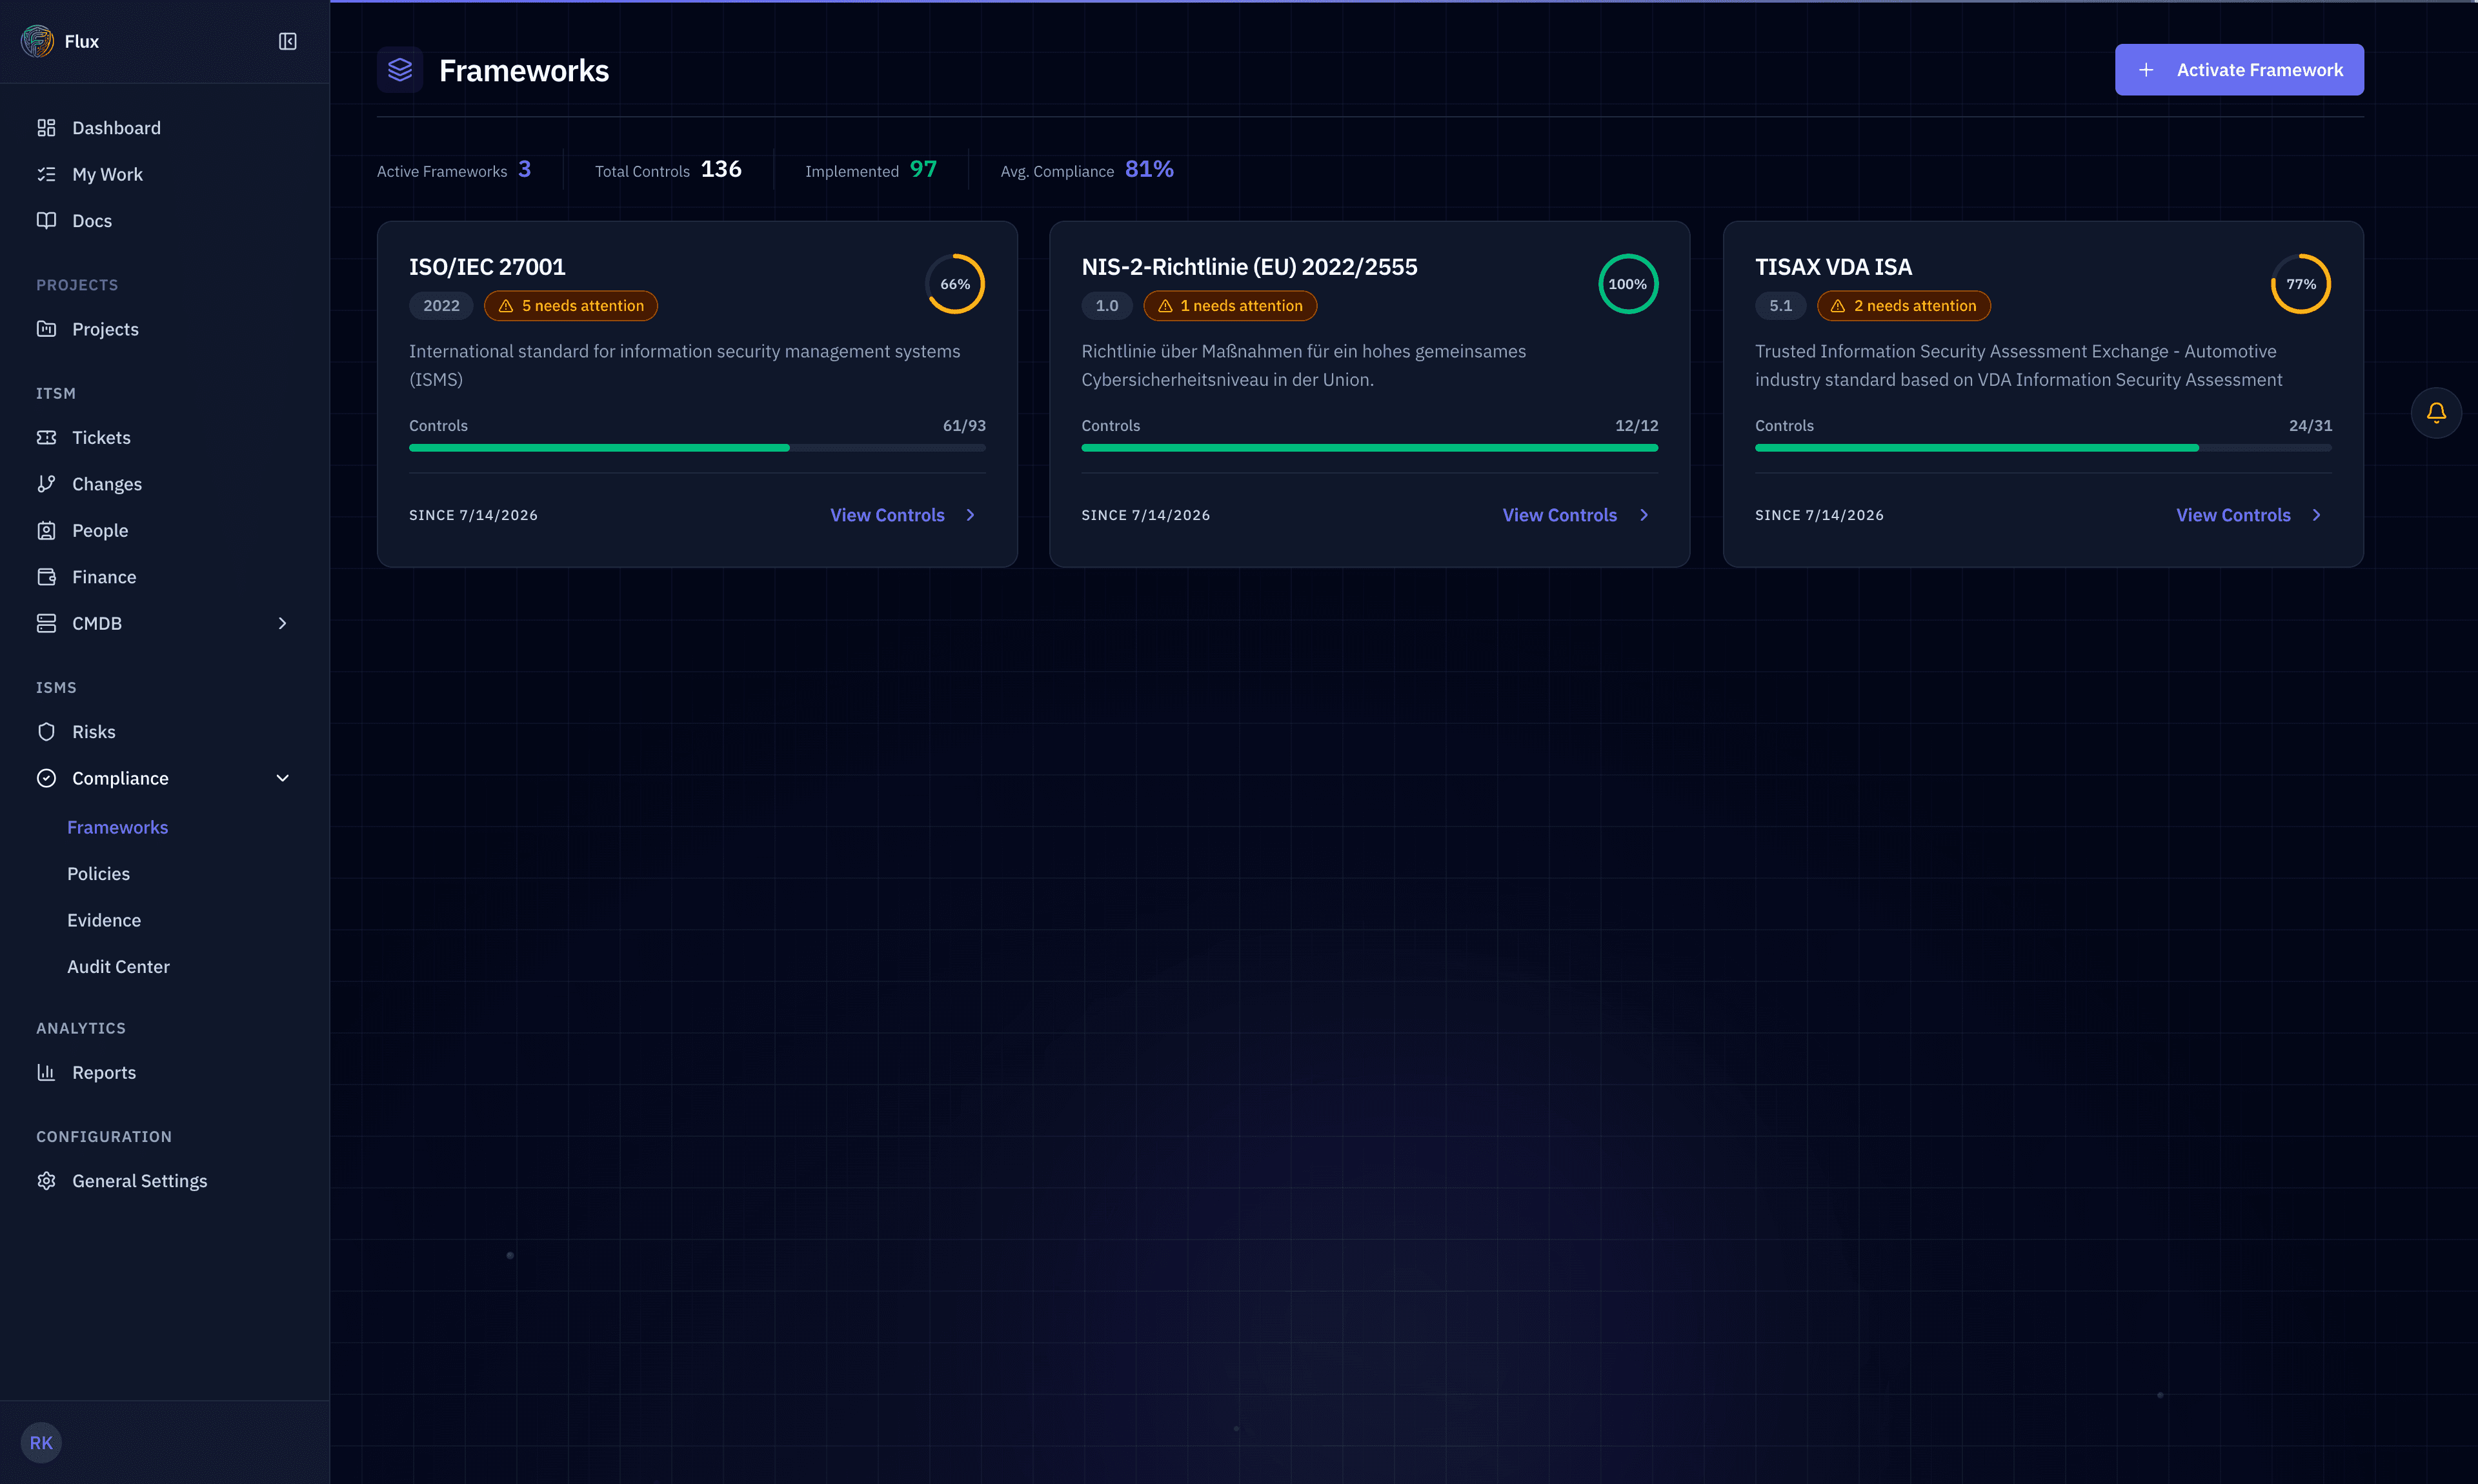This screenshot has height=1484, width=2478.
Task: Open the Changes page
Action: (165, 484)
